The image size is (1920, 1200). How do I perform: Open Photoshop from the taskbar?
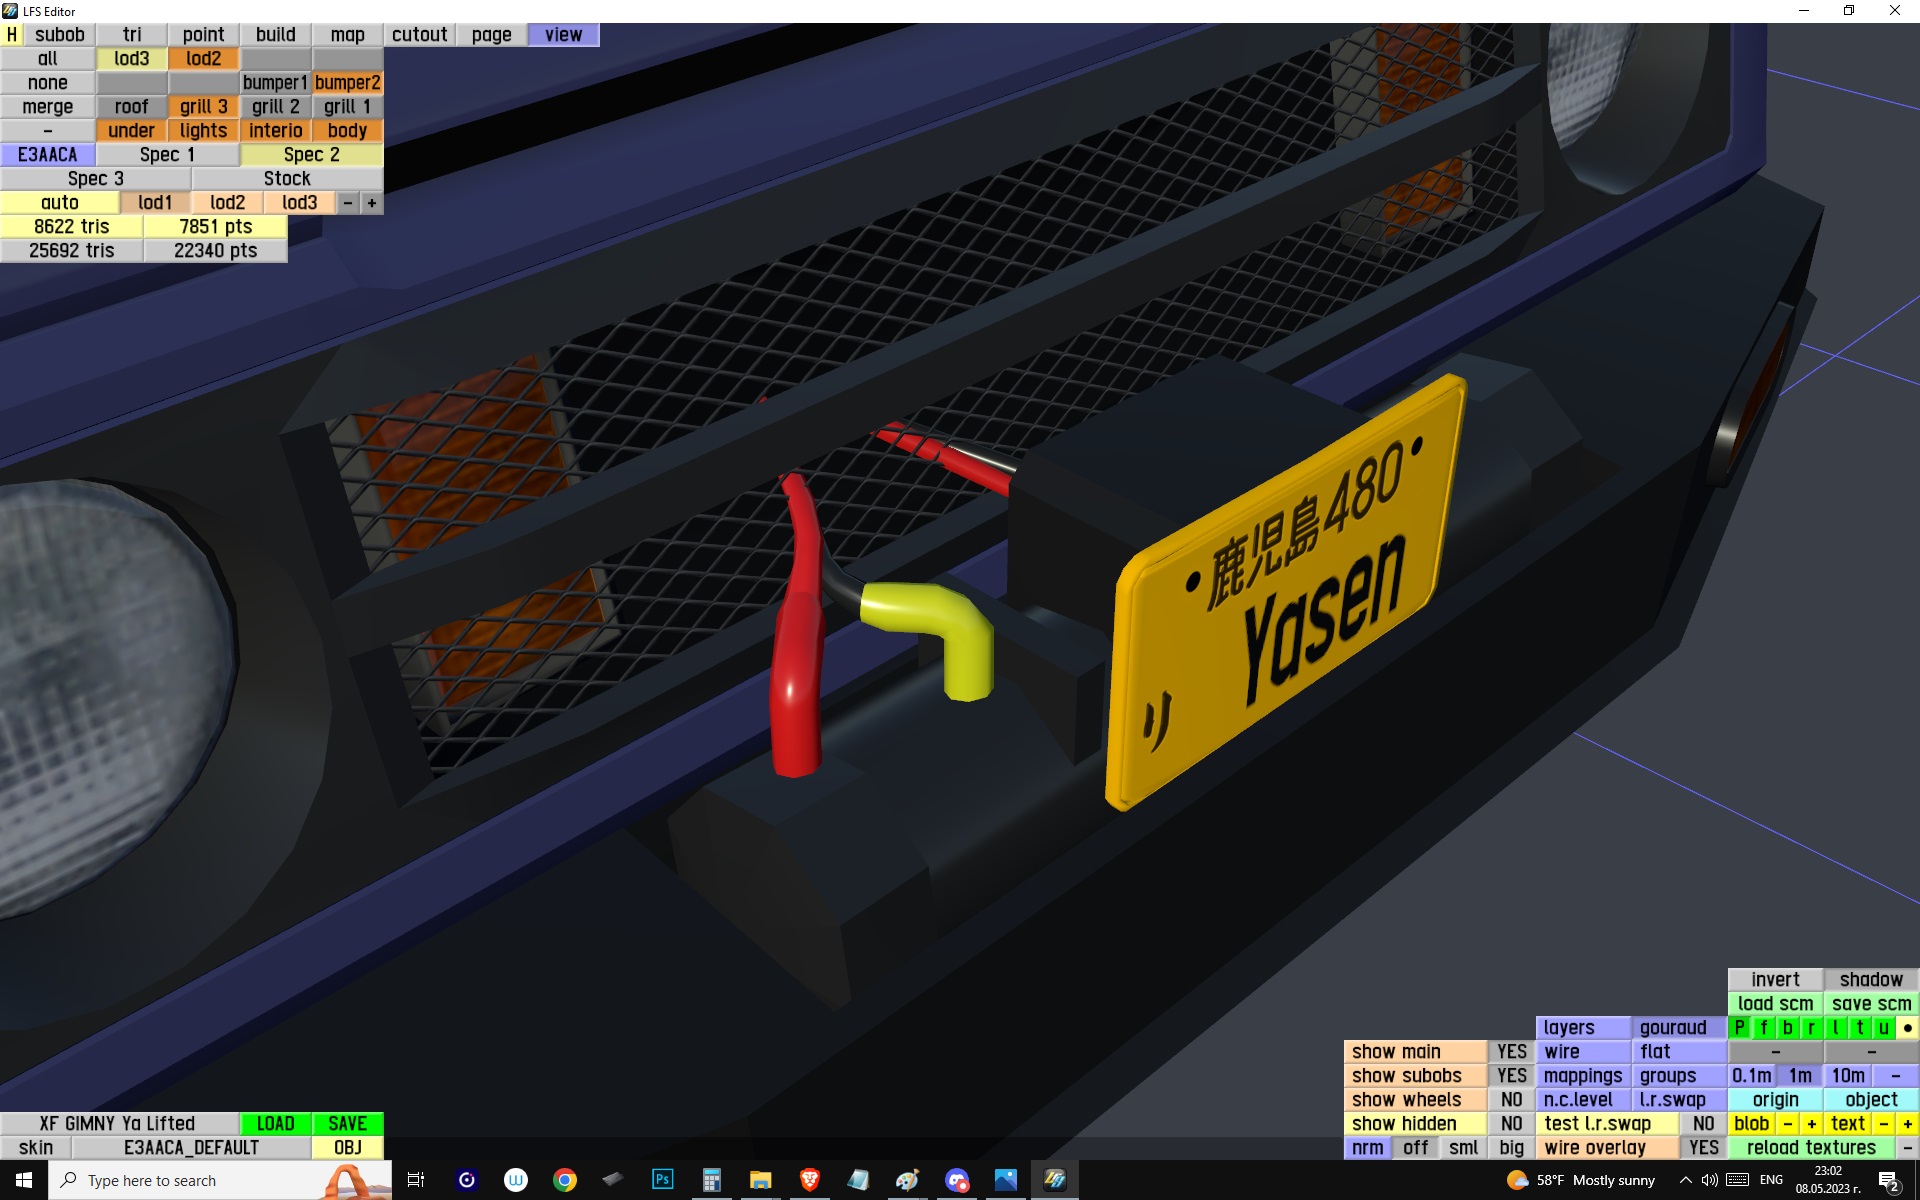(x=662, y=1180)
